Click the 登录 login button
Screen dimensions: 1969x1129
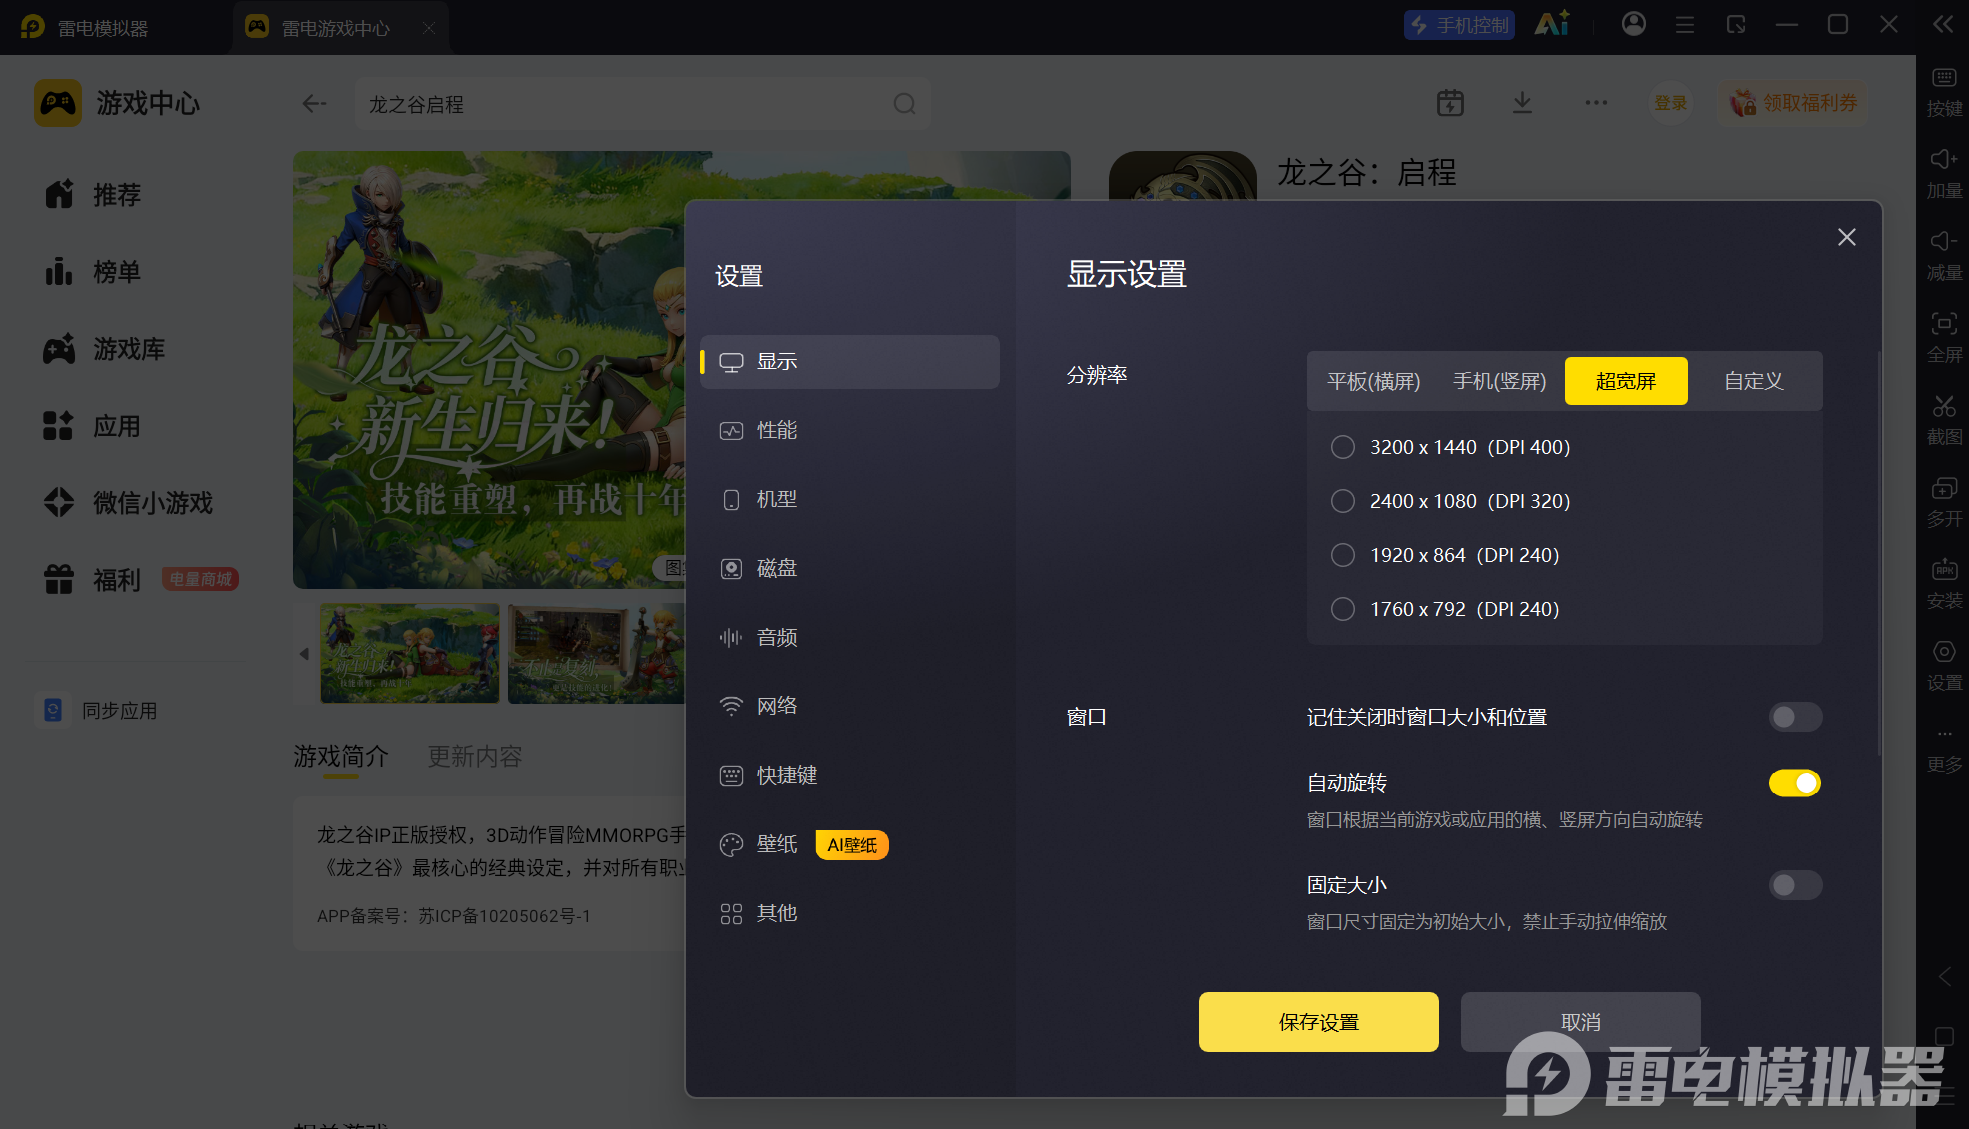(1670, 103)
